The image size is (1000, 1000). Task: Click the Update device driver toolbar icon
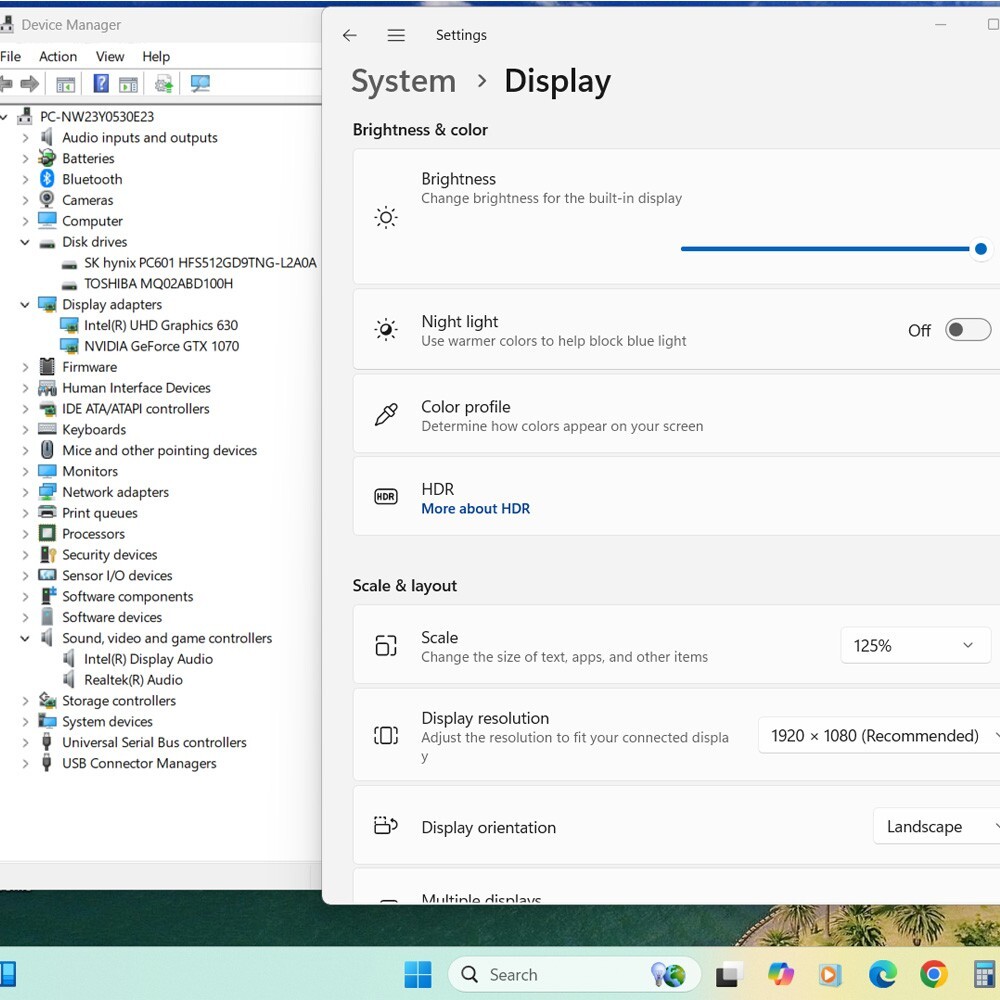click(x=164, y=84)
